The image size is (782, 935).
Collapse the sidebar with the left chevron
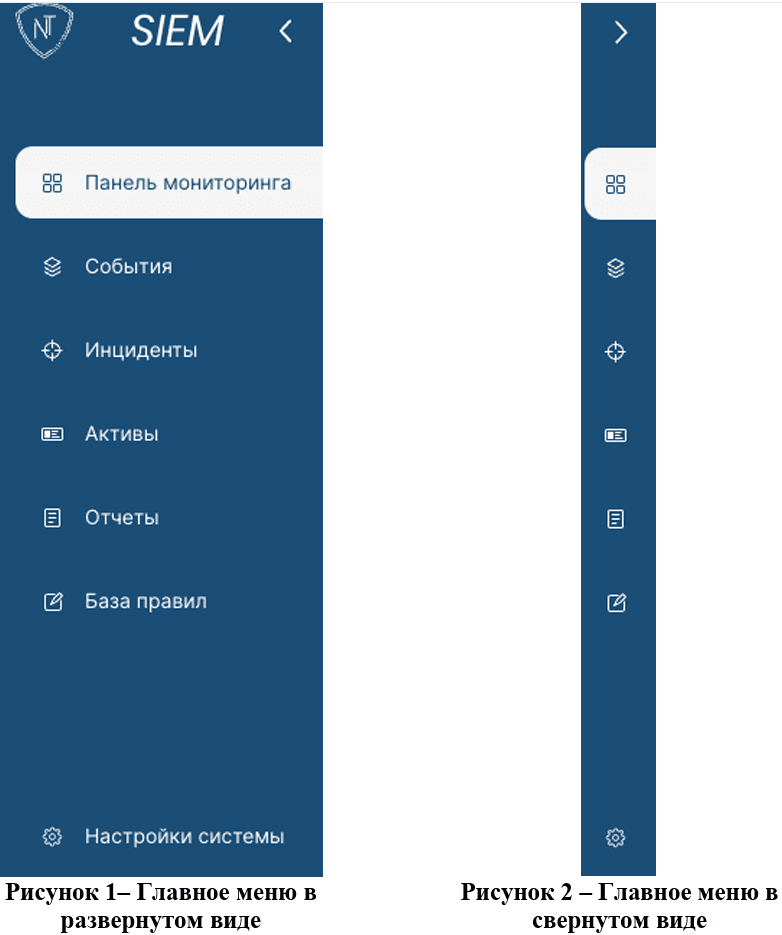286,31
